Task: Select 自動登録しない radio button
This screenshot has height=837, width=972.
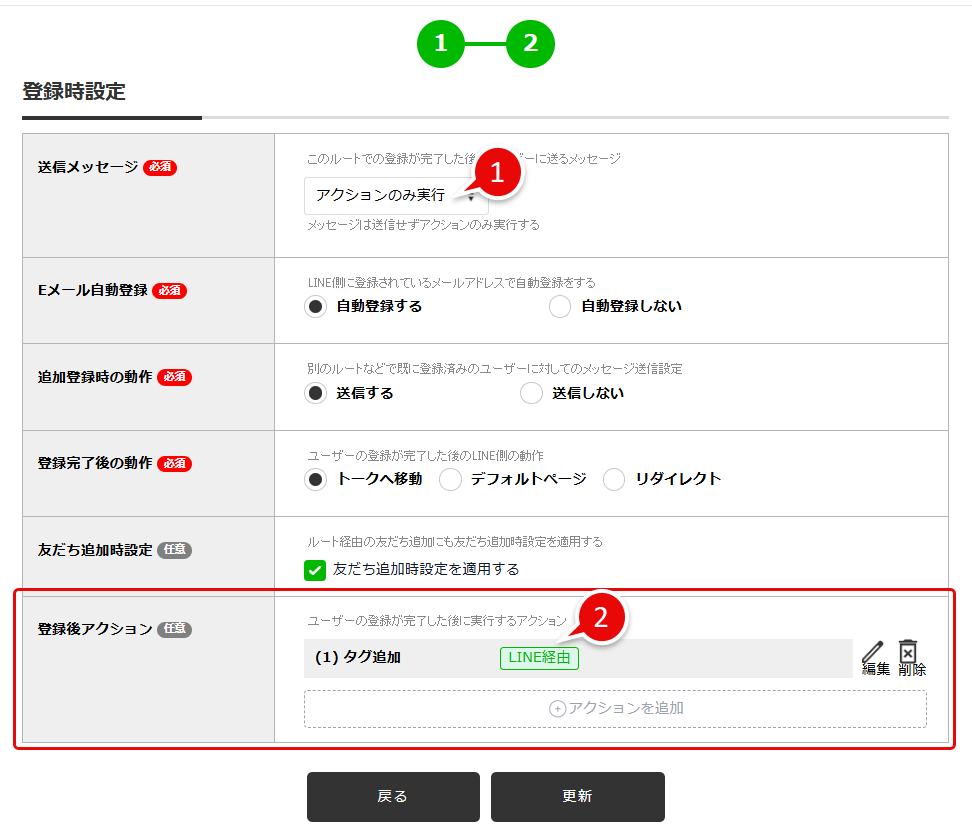Action: click(x=560, y=307)
